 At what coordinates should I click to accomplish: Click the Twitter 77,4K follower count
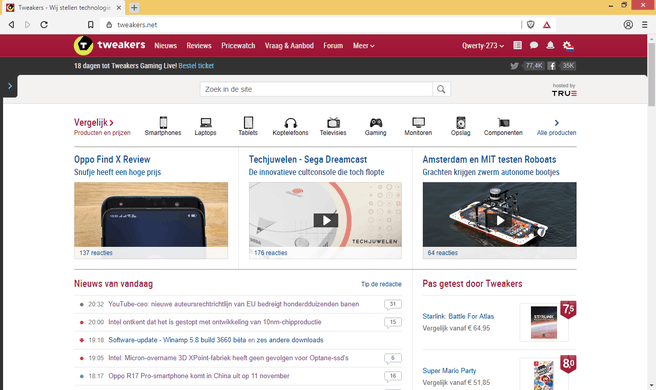[x=534, y=66]
